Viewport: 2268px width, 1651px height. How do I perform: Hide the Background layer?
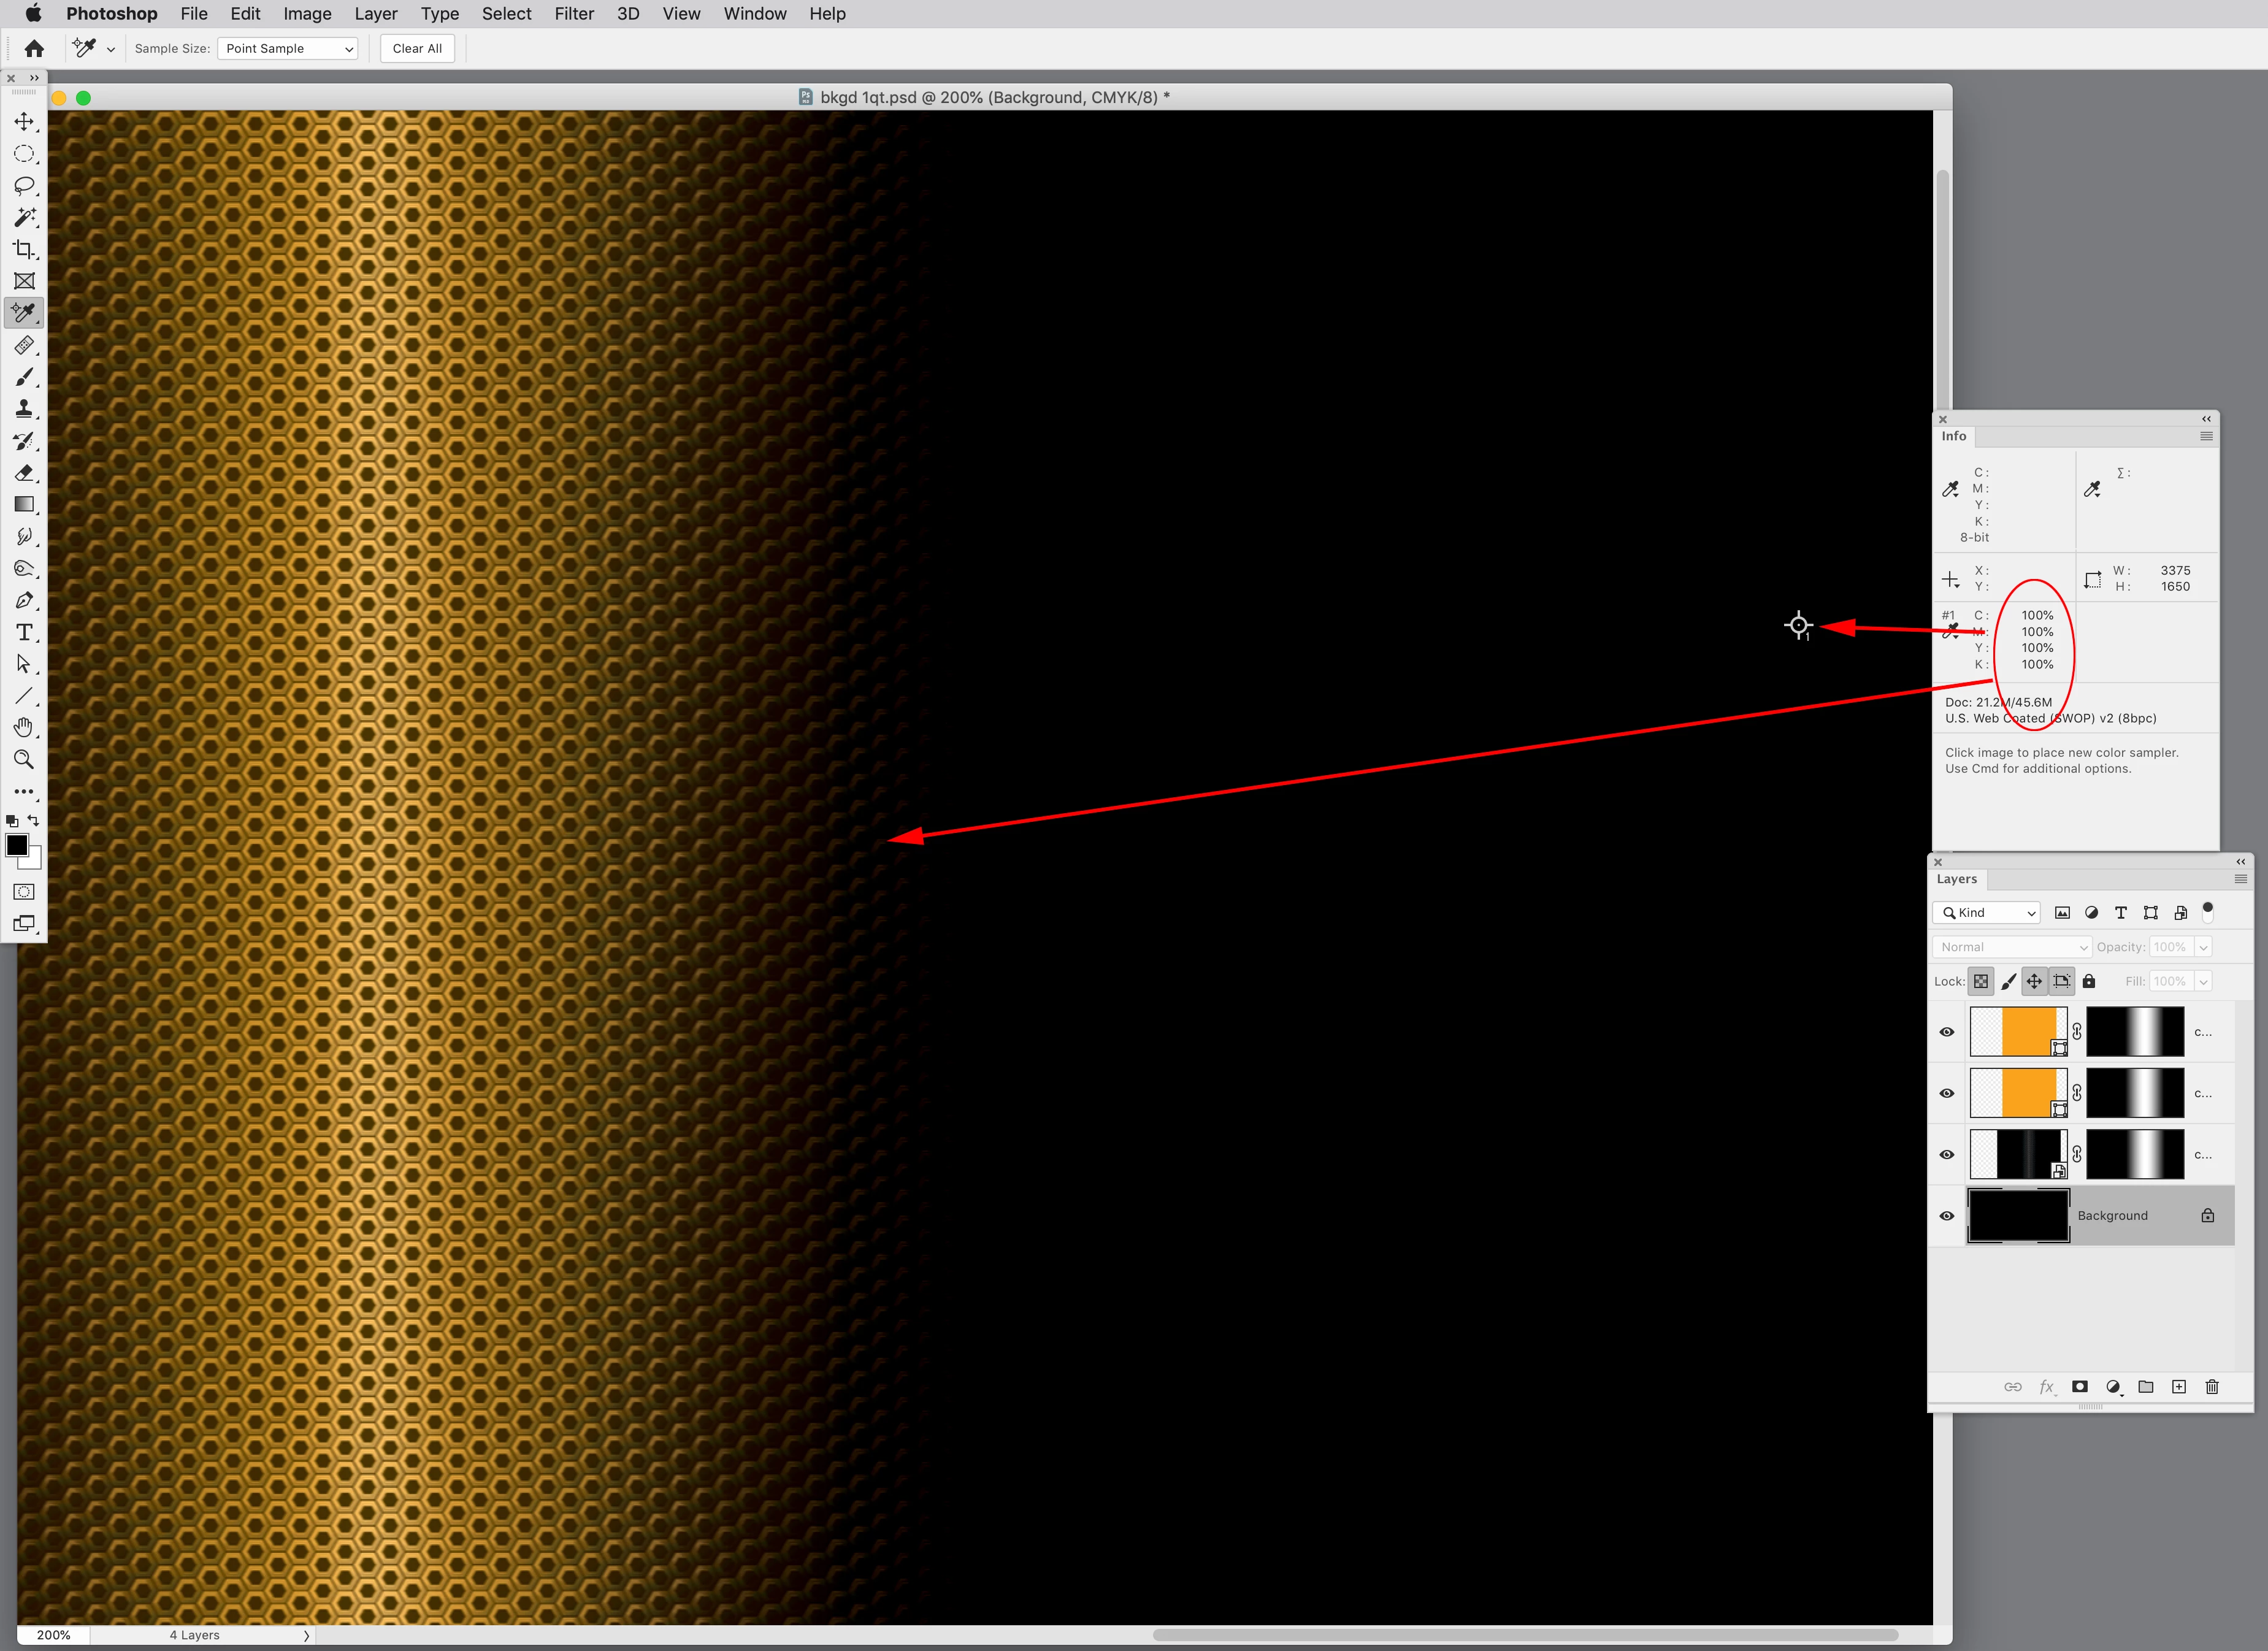(x=1947, y=1216)
